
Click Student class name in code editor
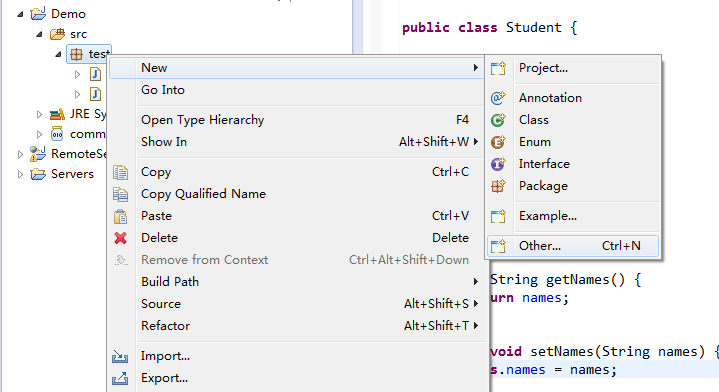click(x=533, y=28)
